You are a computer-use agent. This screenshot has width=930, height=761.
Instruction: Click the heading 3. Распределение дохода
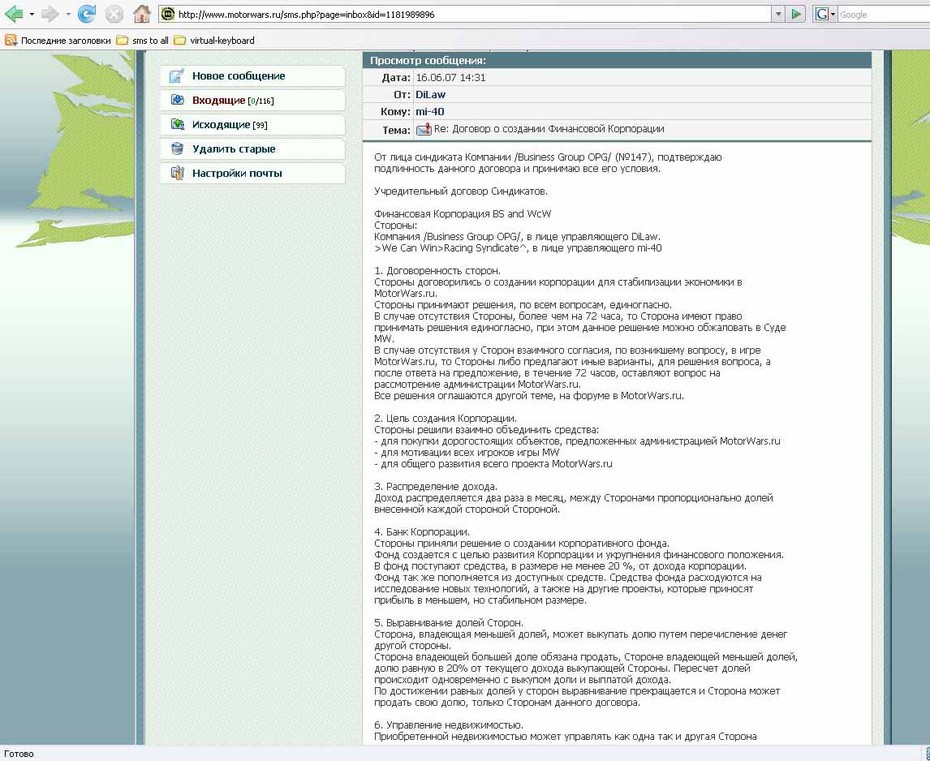436,486
